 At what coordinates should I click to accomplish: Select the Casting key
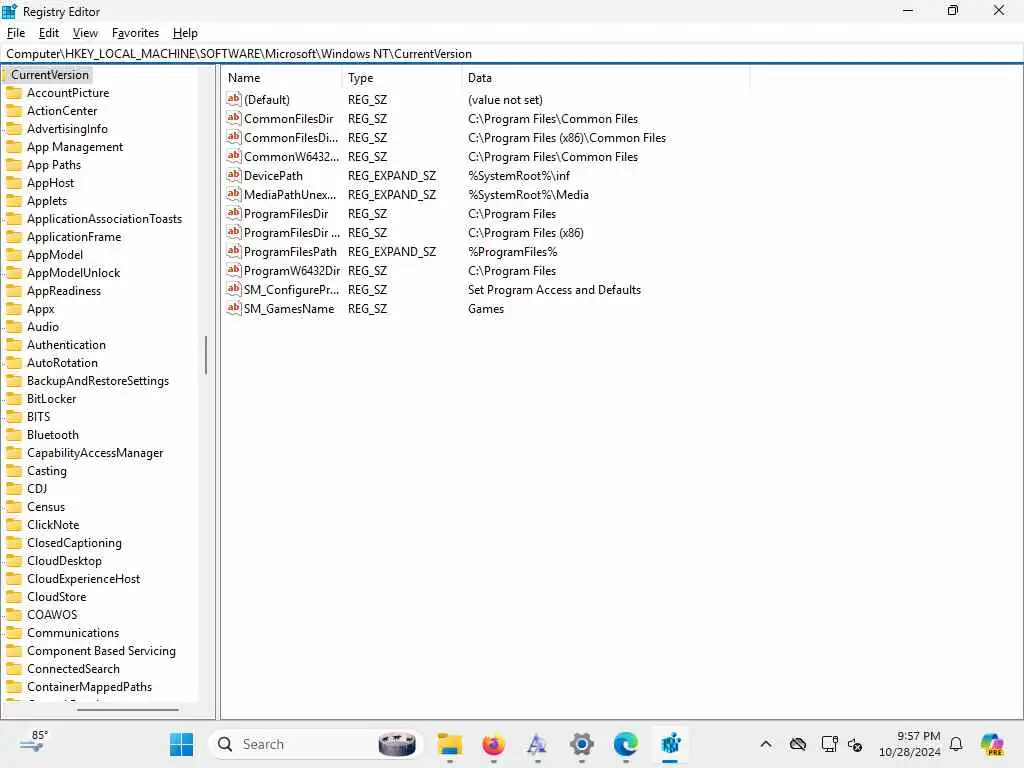tap(46, 471)
